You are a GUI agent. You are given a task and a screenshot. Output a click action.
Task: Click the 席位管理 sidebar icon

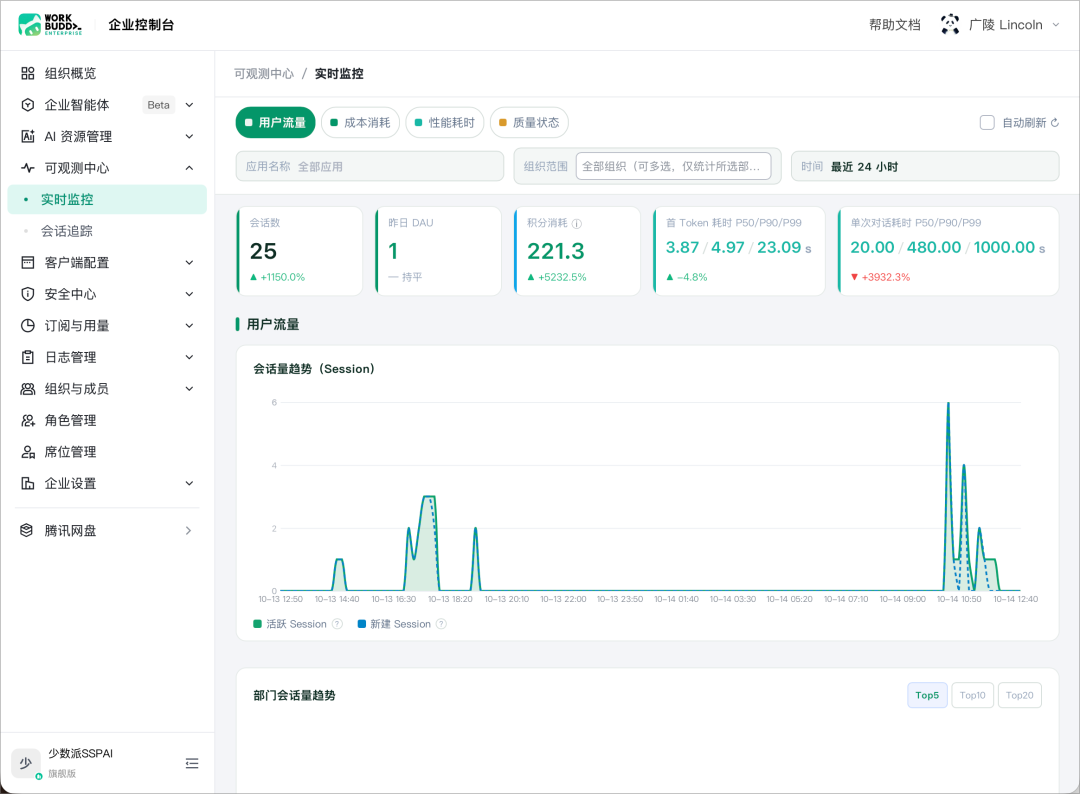pyautogui.click(x=28, y=452)
